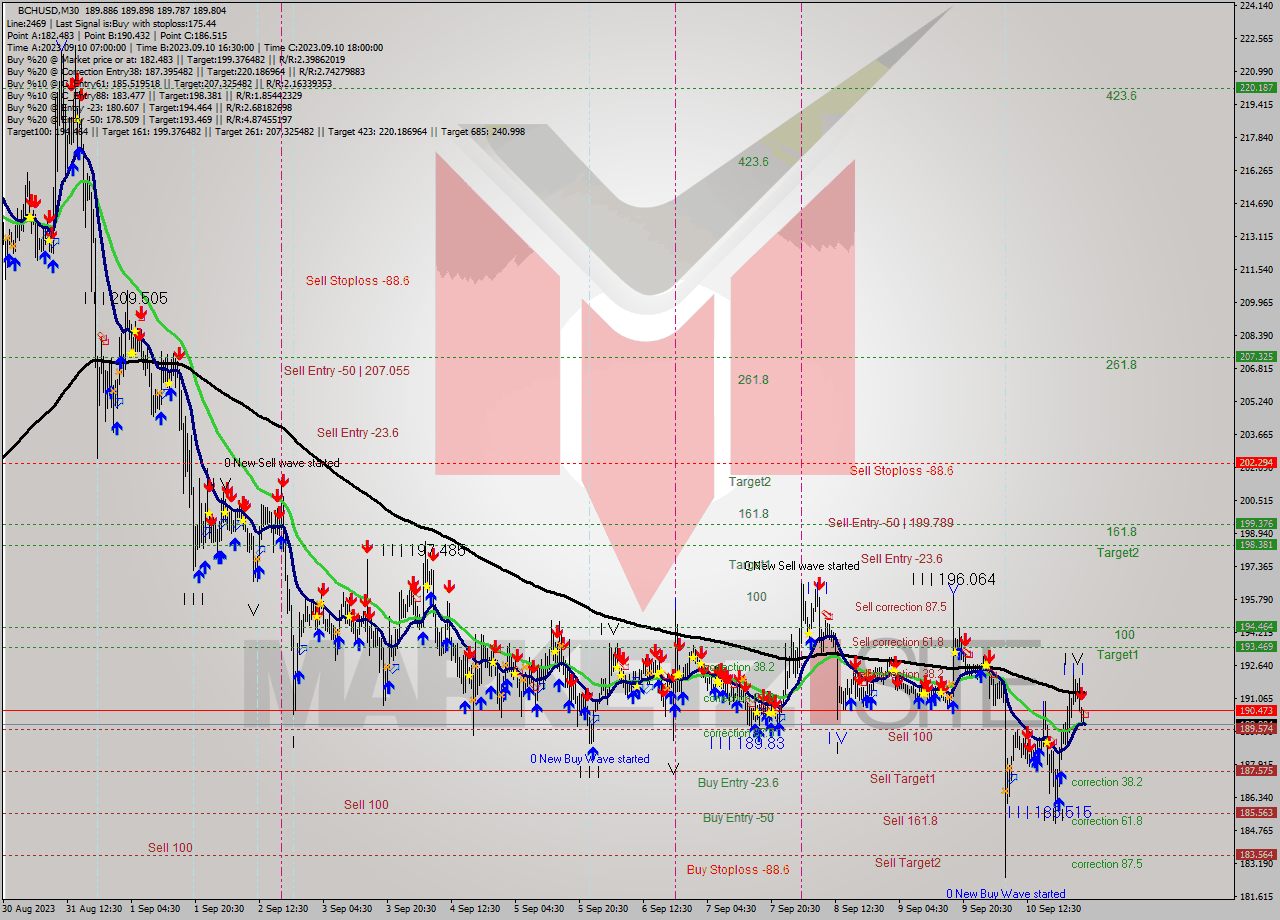Click the 197.365 price axis value
The width and height of the screenshot is (1280, 920).
click(1256, 567)
